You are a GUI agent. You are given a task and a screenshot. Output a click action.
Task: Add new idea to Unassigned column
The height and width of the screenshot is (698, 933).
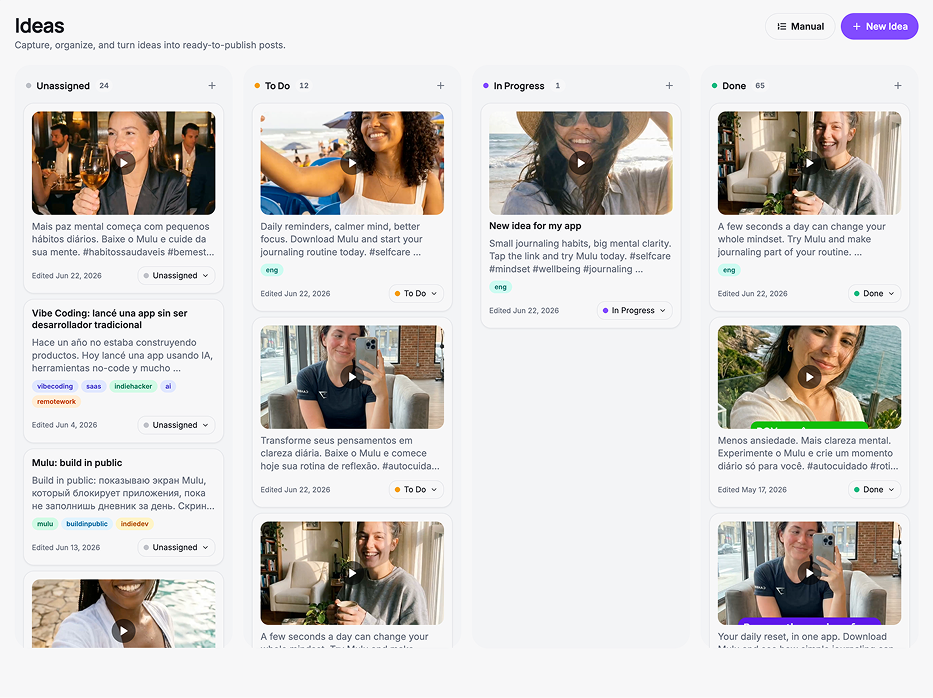point(212,86)
